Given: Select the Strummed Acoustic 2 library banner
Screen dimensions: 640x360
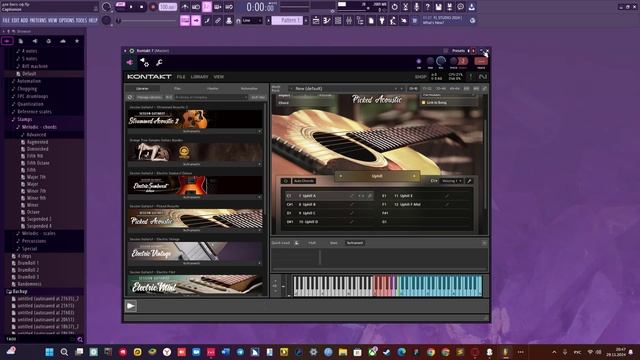Looking at the screenshot, I should coord(195,120).
